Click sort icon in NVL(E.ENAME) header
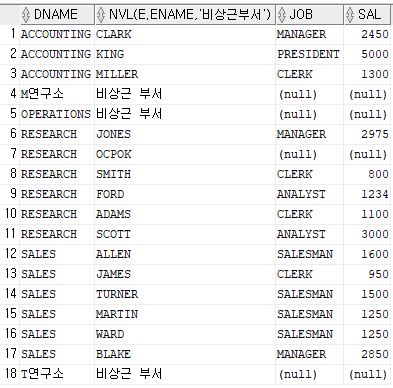The image size is (393, 388). coord(101,15)
